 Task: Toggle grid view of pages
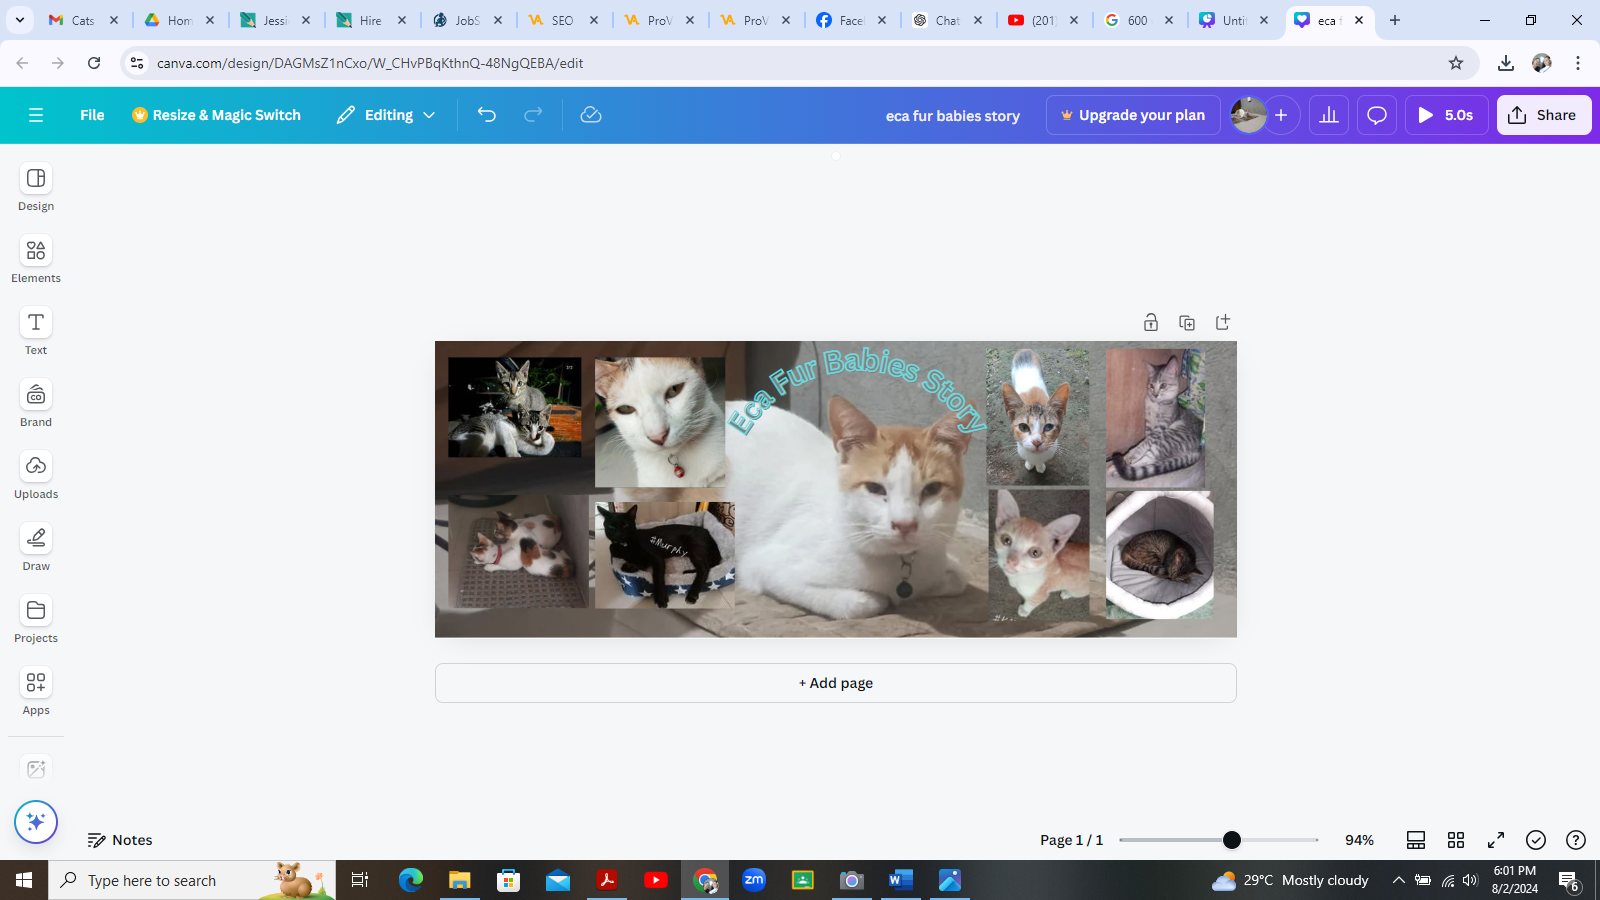point(1456,840)
